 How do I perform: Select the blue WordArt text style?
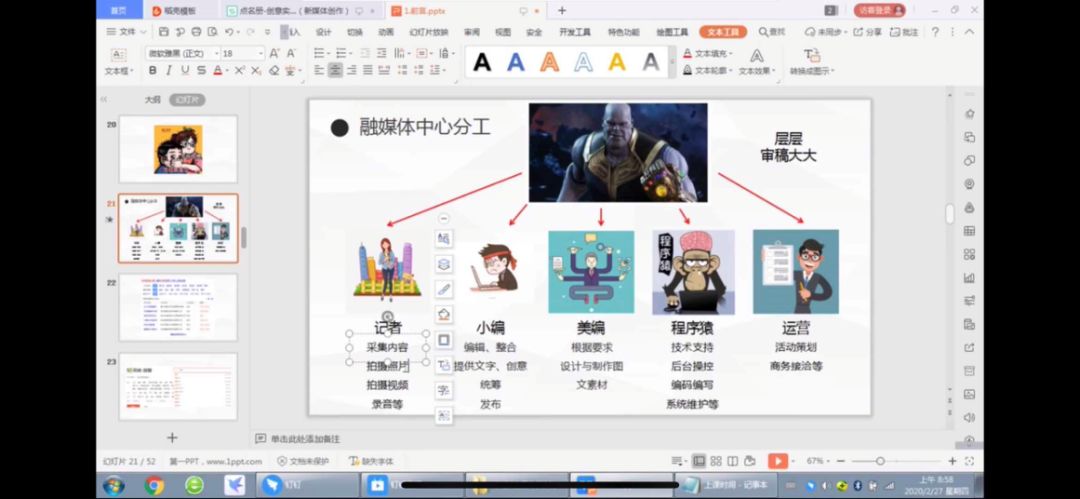click(516, 62)
